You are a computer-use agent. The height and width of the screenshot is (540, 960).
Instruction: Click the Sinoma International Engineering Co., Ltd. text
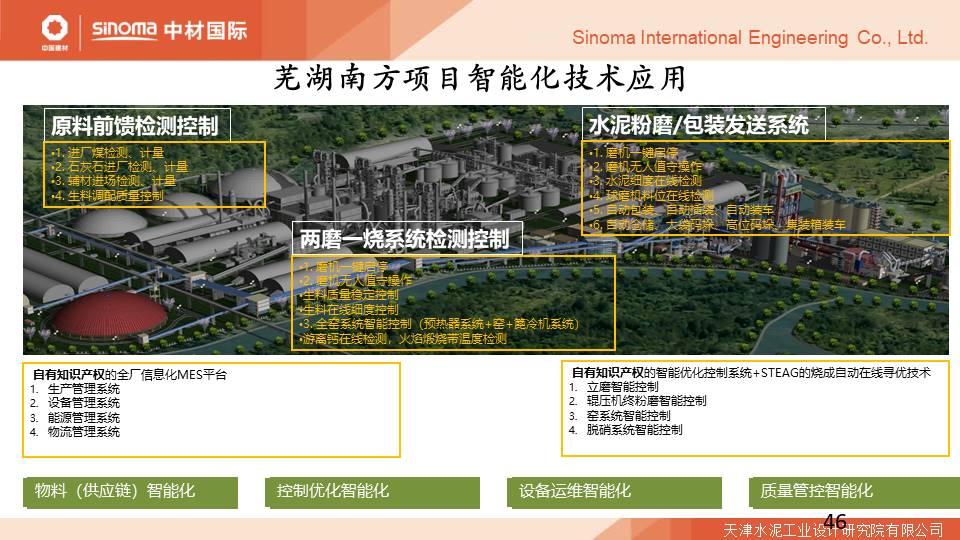[750, 38]
